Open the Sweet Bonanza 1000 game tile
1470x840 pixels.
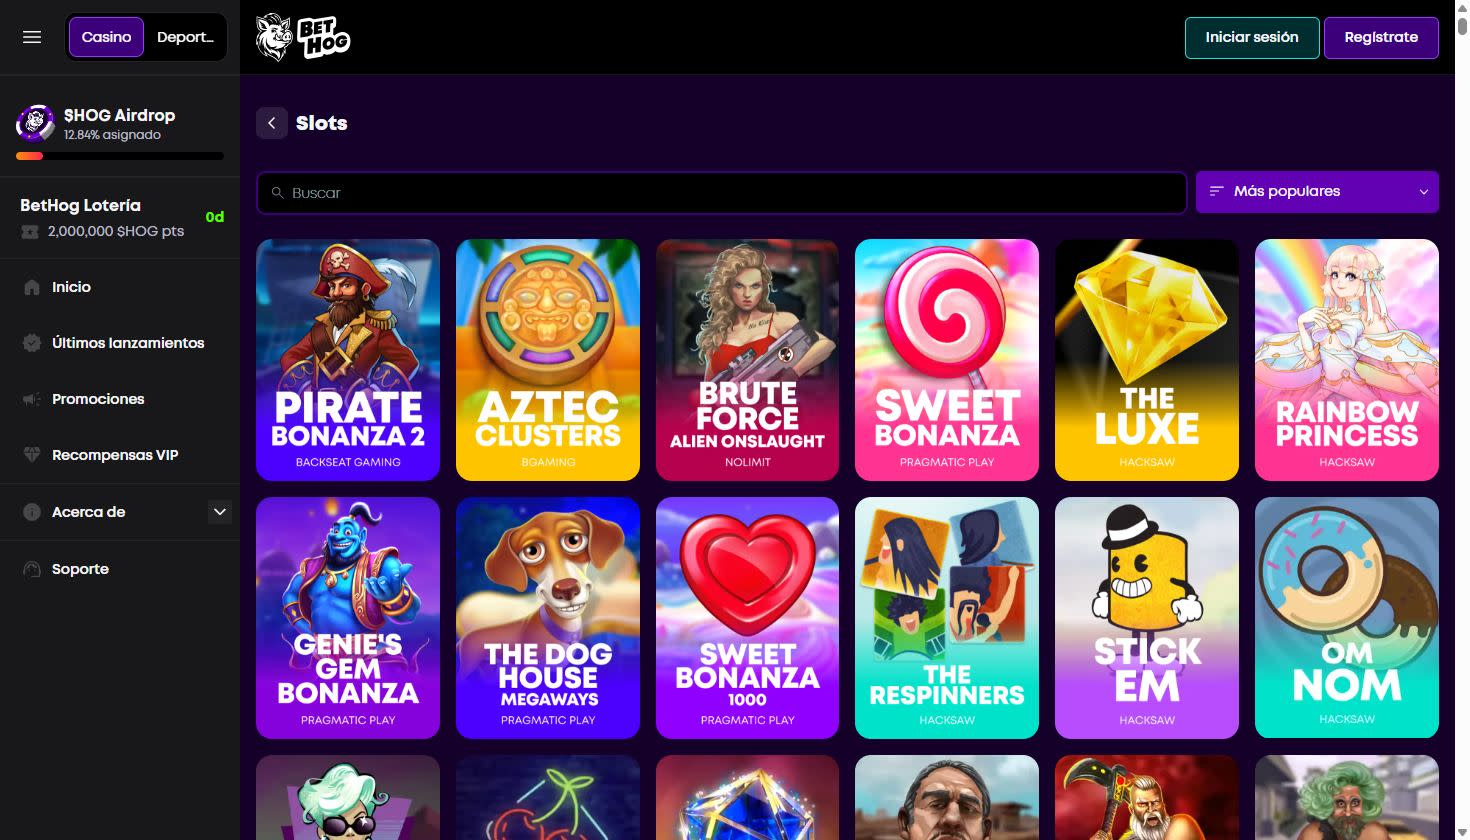tap(747, 618)
